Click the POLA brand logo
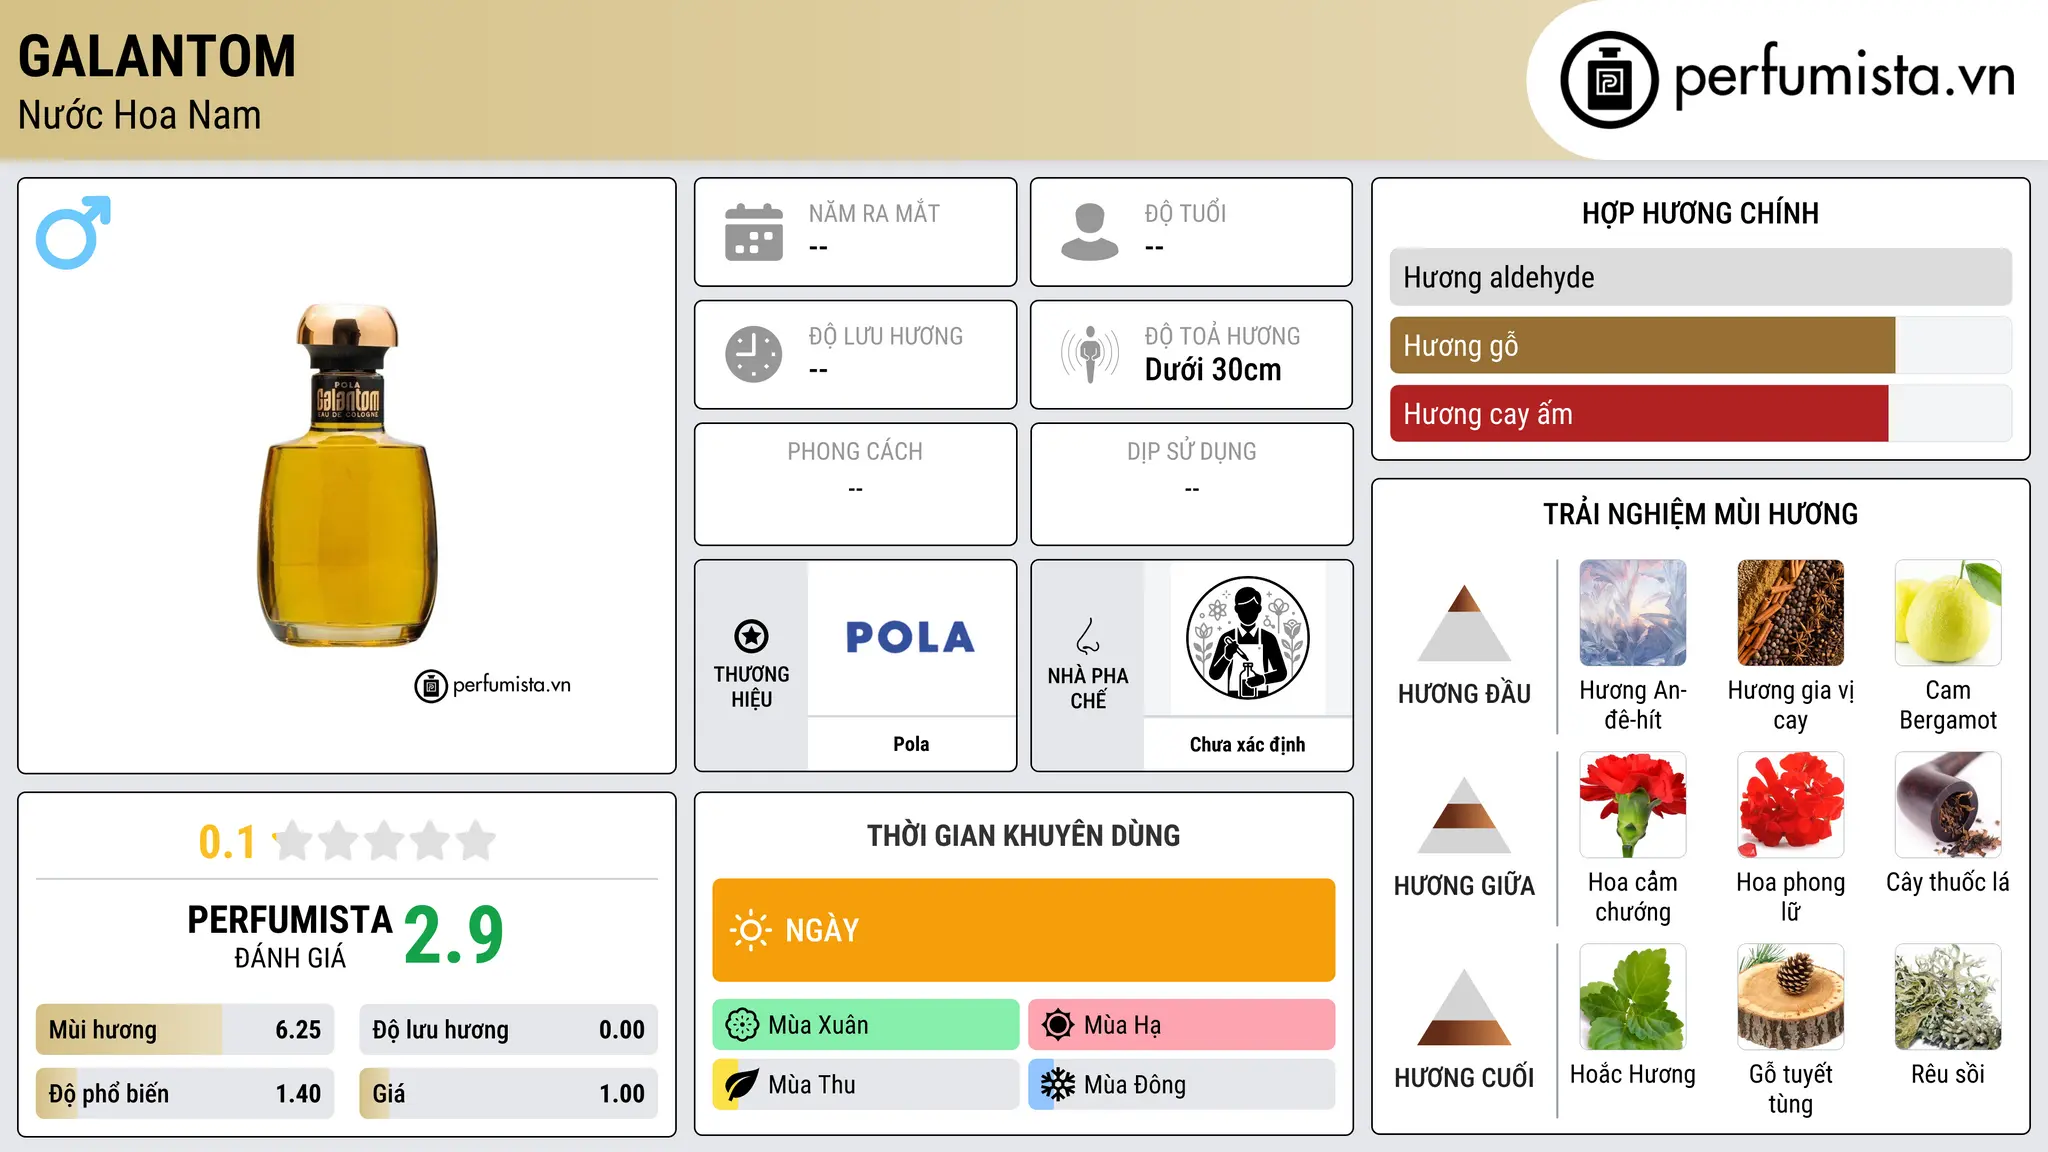The height and width of the screenshot is (1152, 2048). click(910, 637)
